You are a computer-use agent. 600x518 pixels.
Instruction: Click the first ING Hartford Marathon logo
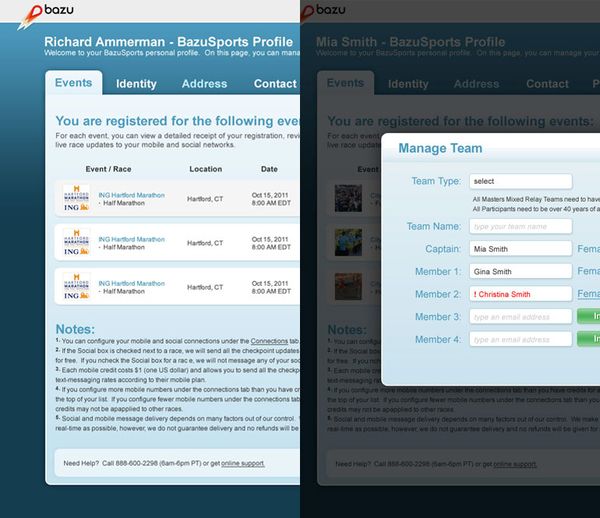(x=77, y=198)
